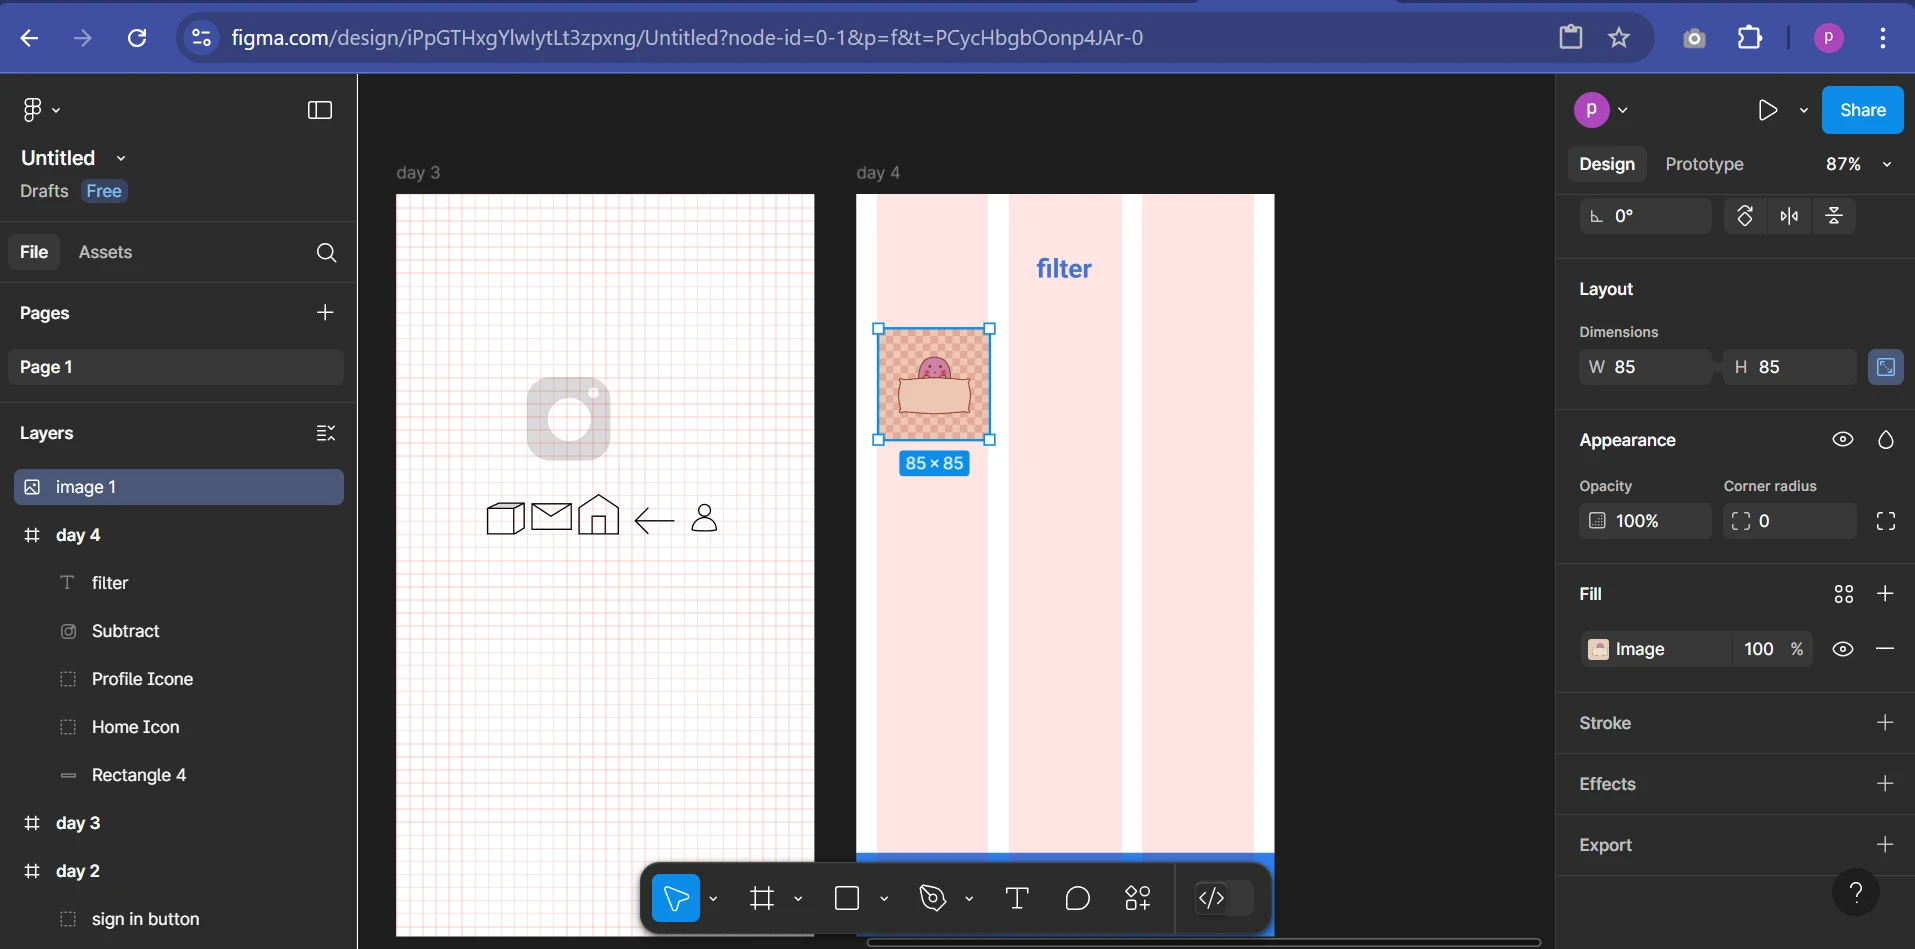Image resolution: width=1915 pixels, height=949 pixels.
Task: Open blend mode droplet icon in Appearance
Action: [1886, 440]
